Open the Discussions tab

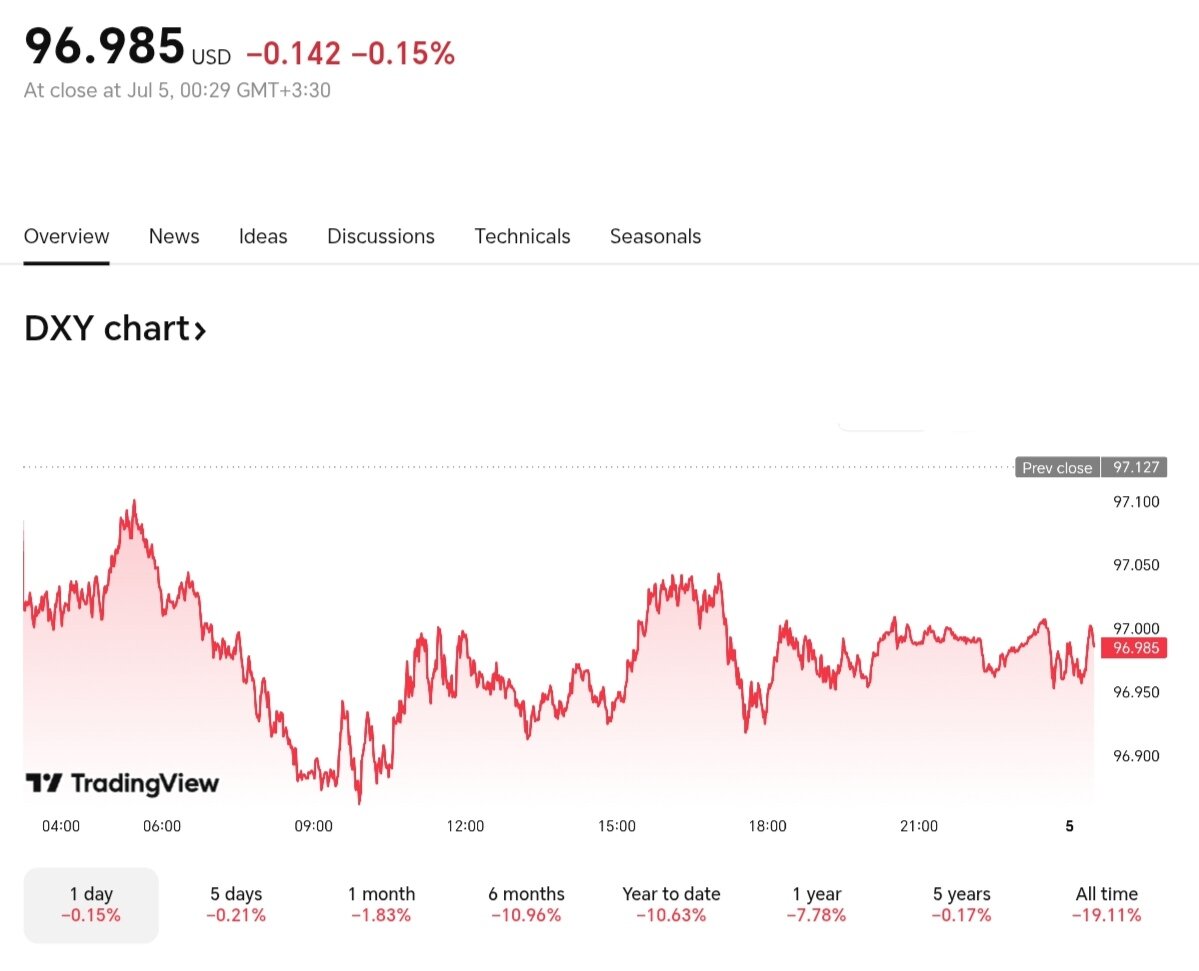[381, 237]
